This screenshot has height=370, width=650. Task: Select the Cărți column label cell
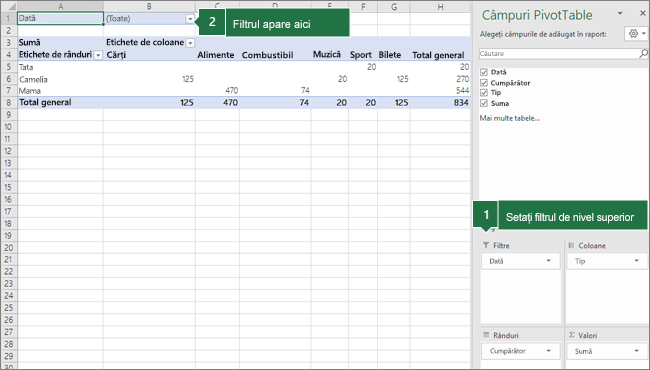coord(149,55)
